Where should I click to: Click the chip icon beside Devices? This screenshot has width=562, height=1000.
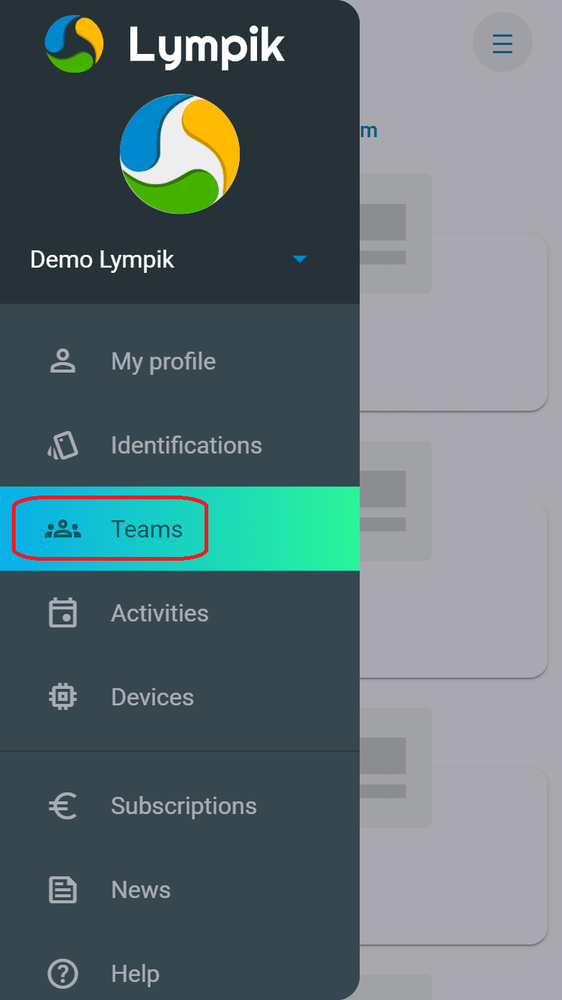pos(63,697)
